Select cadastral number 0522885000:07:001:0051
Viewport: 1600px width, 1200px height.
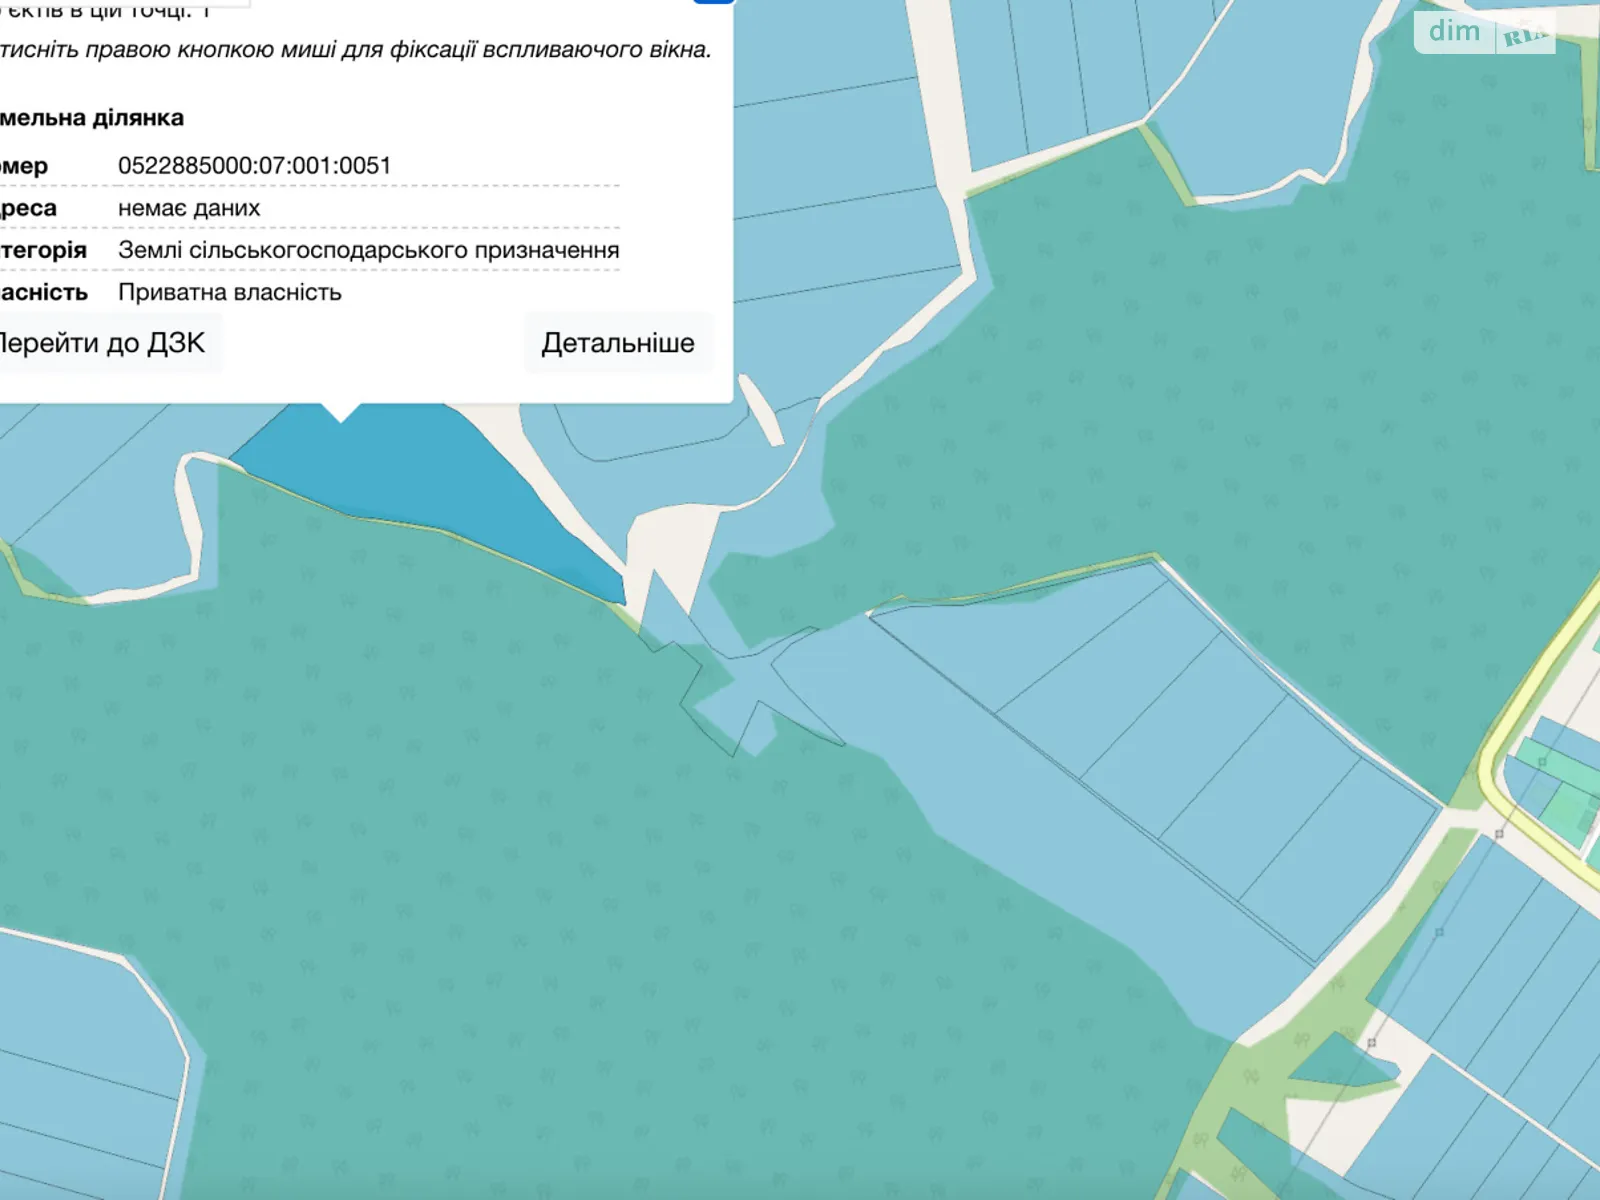(x=254, y=166)
